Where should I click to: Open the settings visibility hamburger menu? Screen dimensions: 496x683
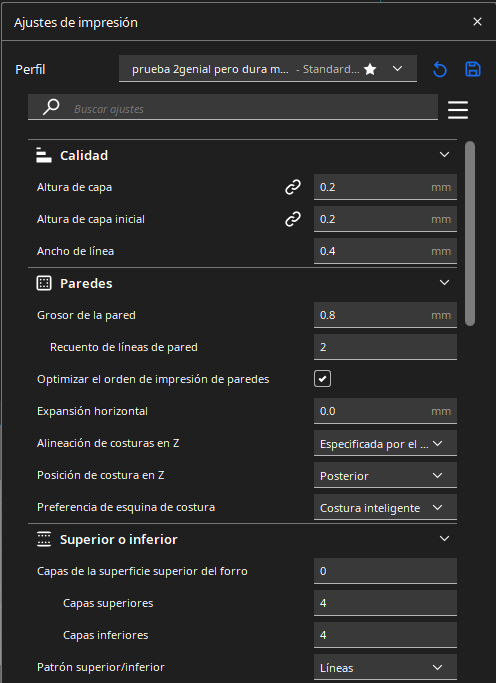pyautogui.click(x=458, y=110)
